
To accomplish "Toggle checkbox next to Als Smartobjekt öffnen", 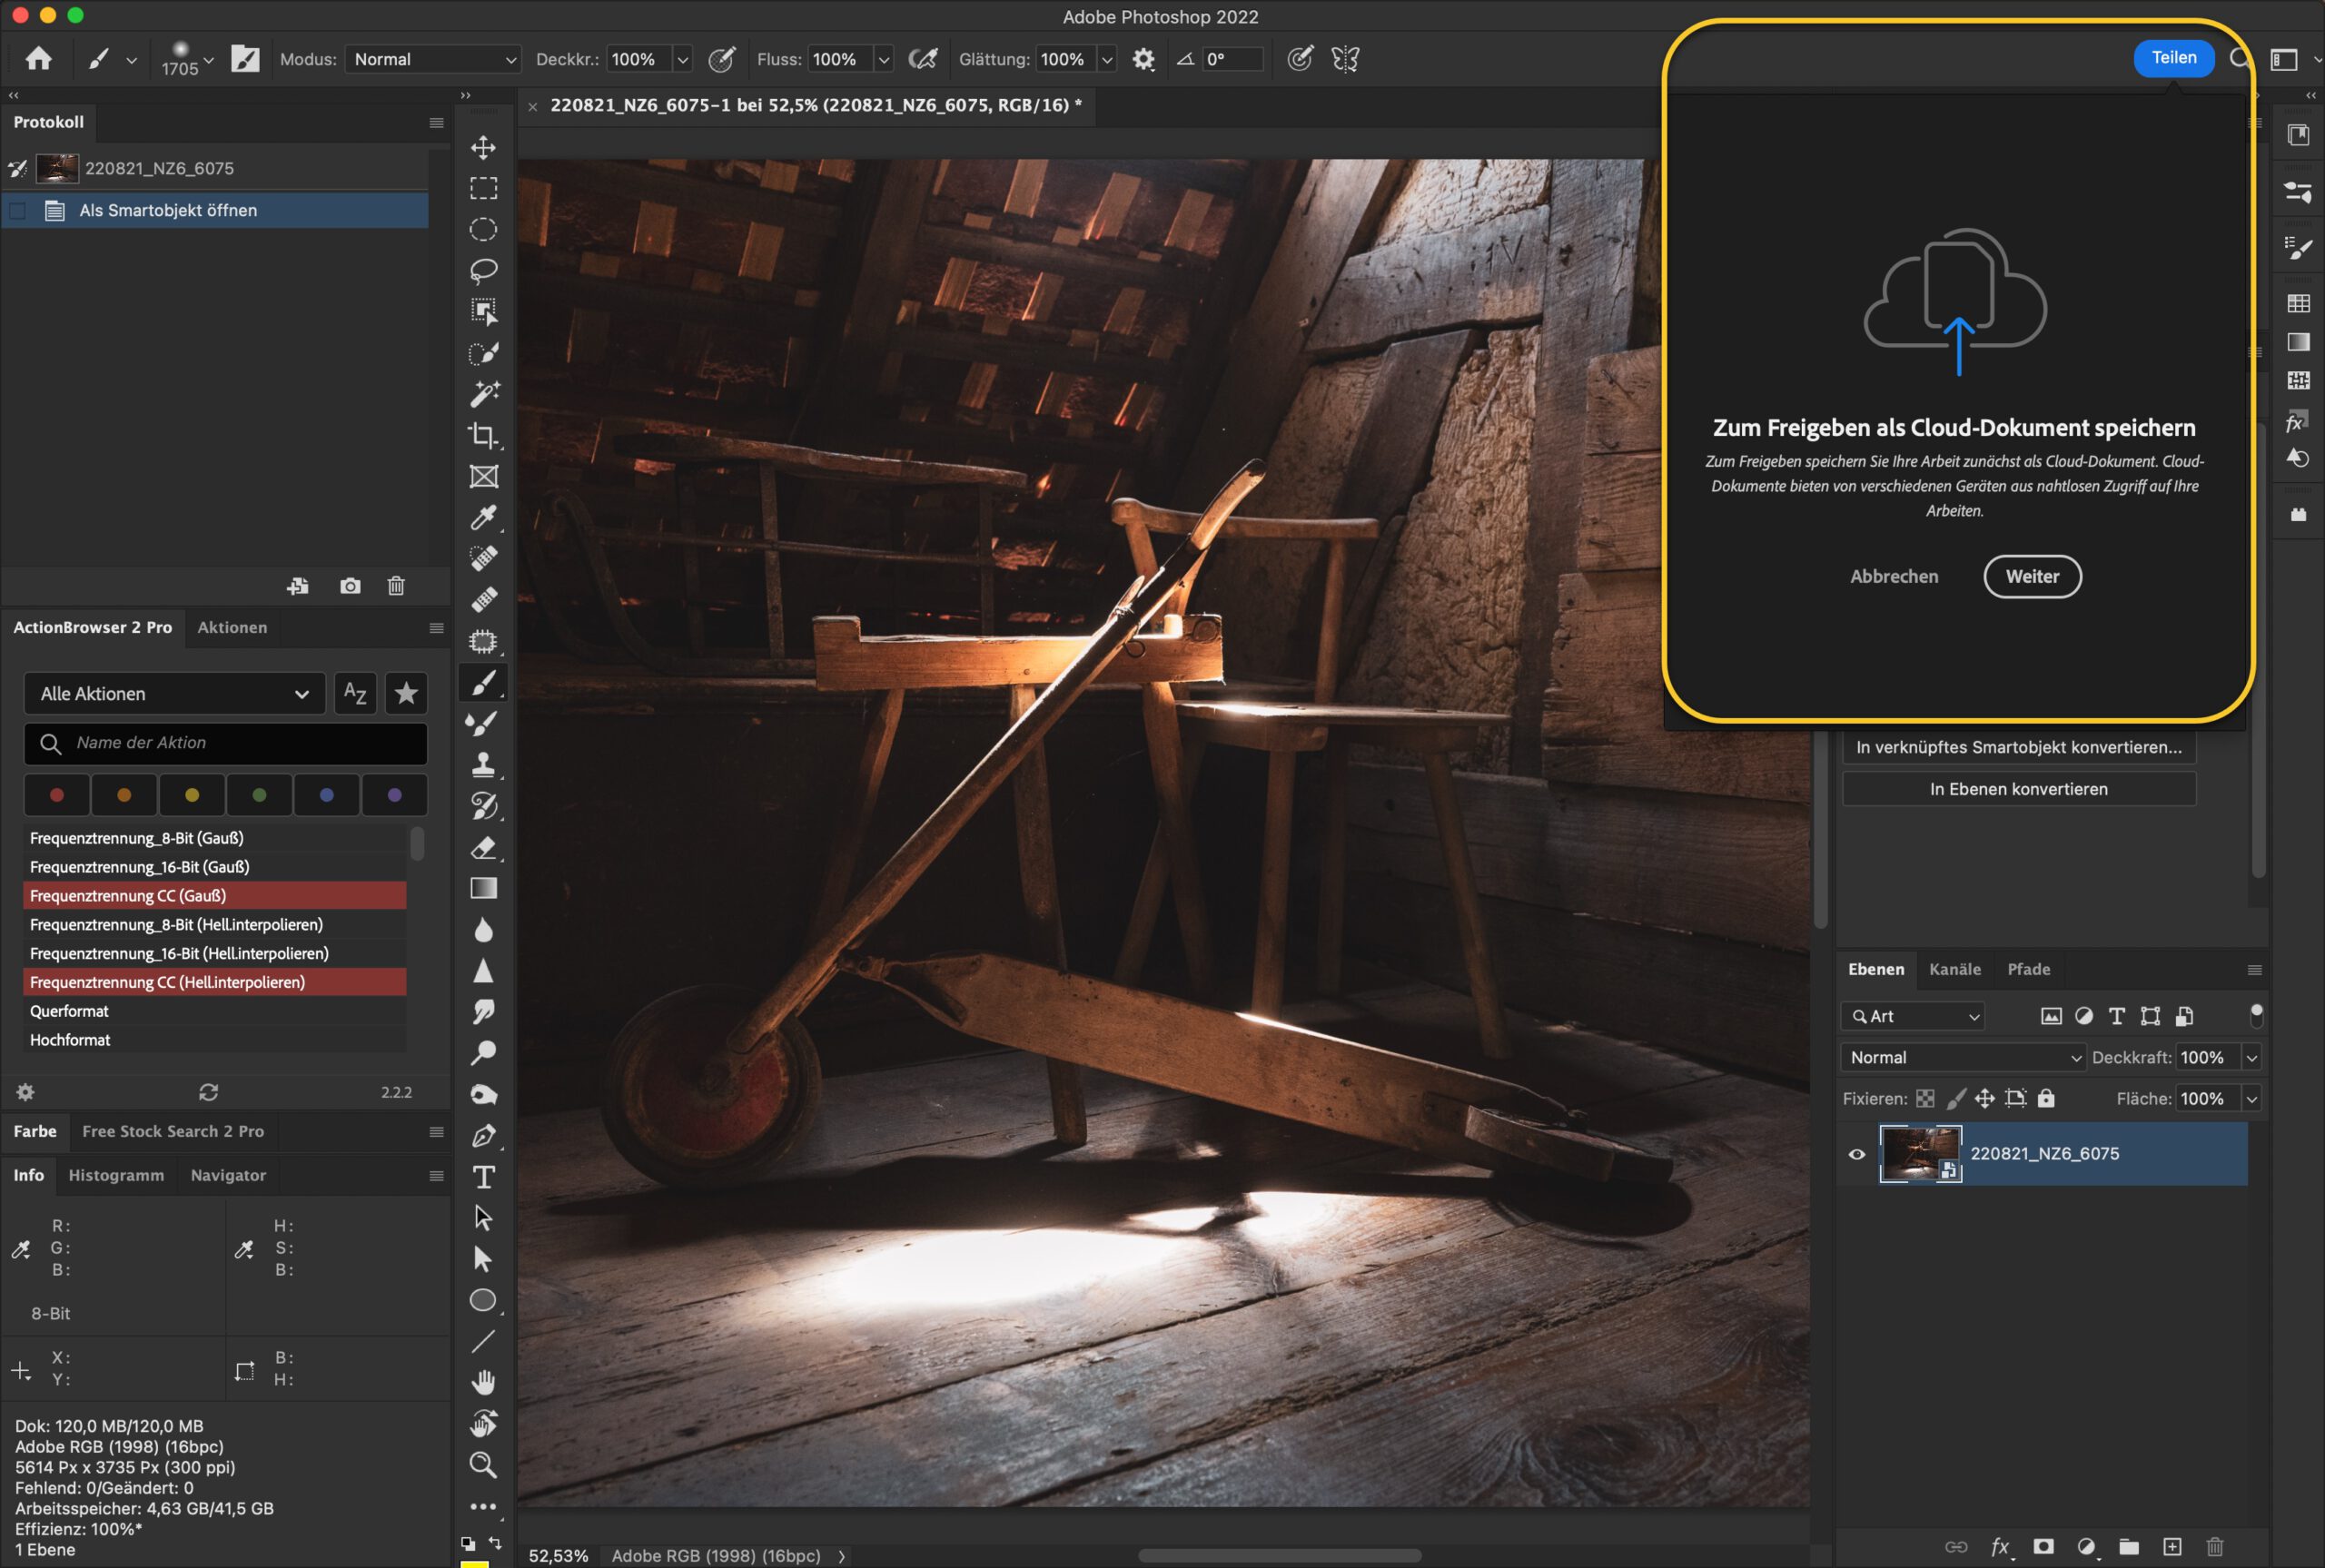I will (x=18, y=210).
